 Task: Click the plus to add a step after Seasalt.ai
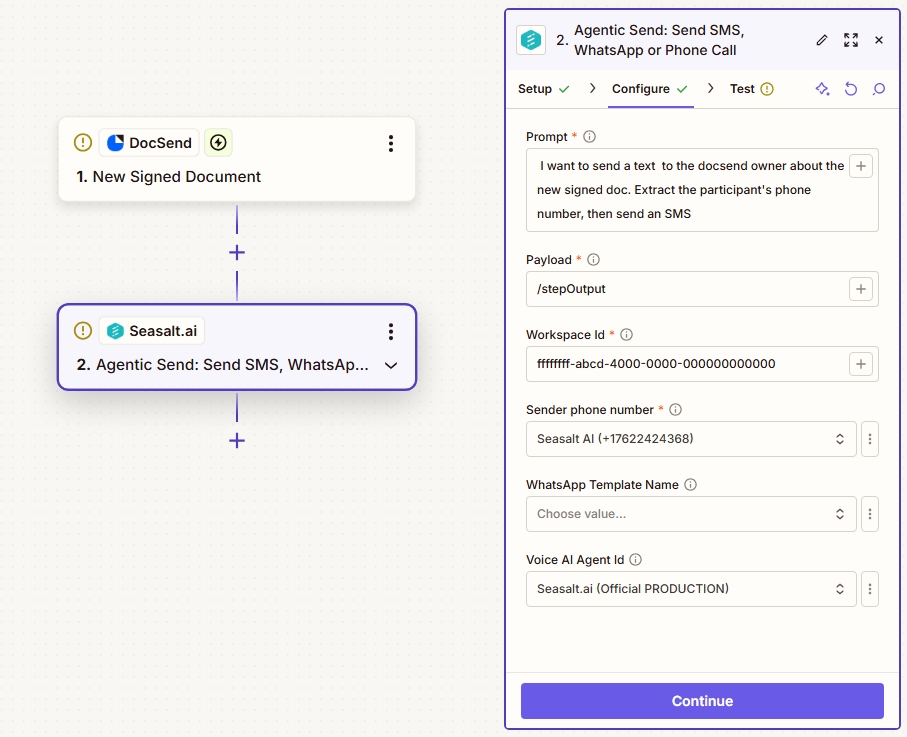coord(236,440)
